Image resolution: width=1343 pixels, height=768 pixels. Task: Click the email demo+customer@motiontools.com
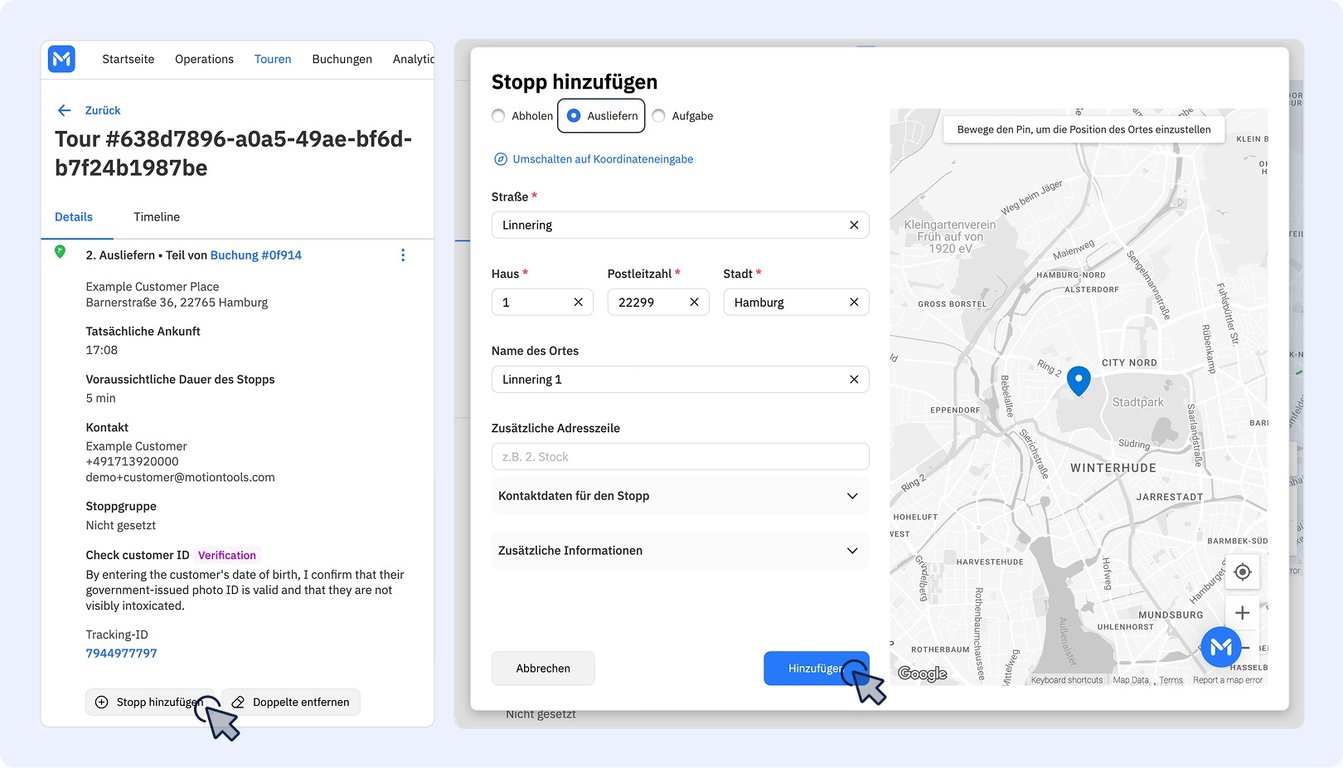[180, 477]
